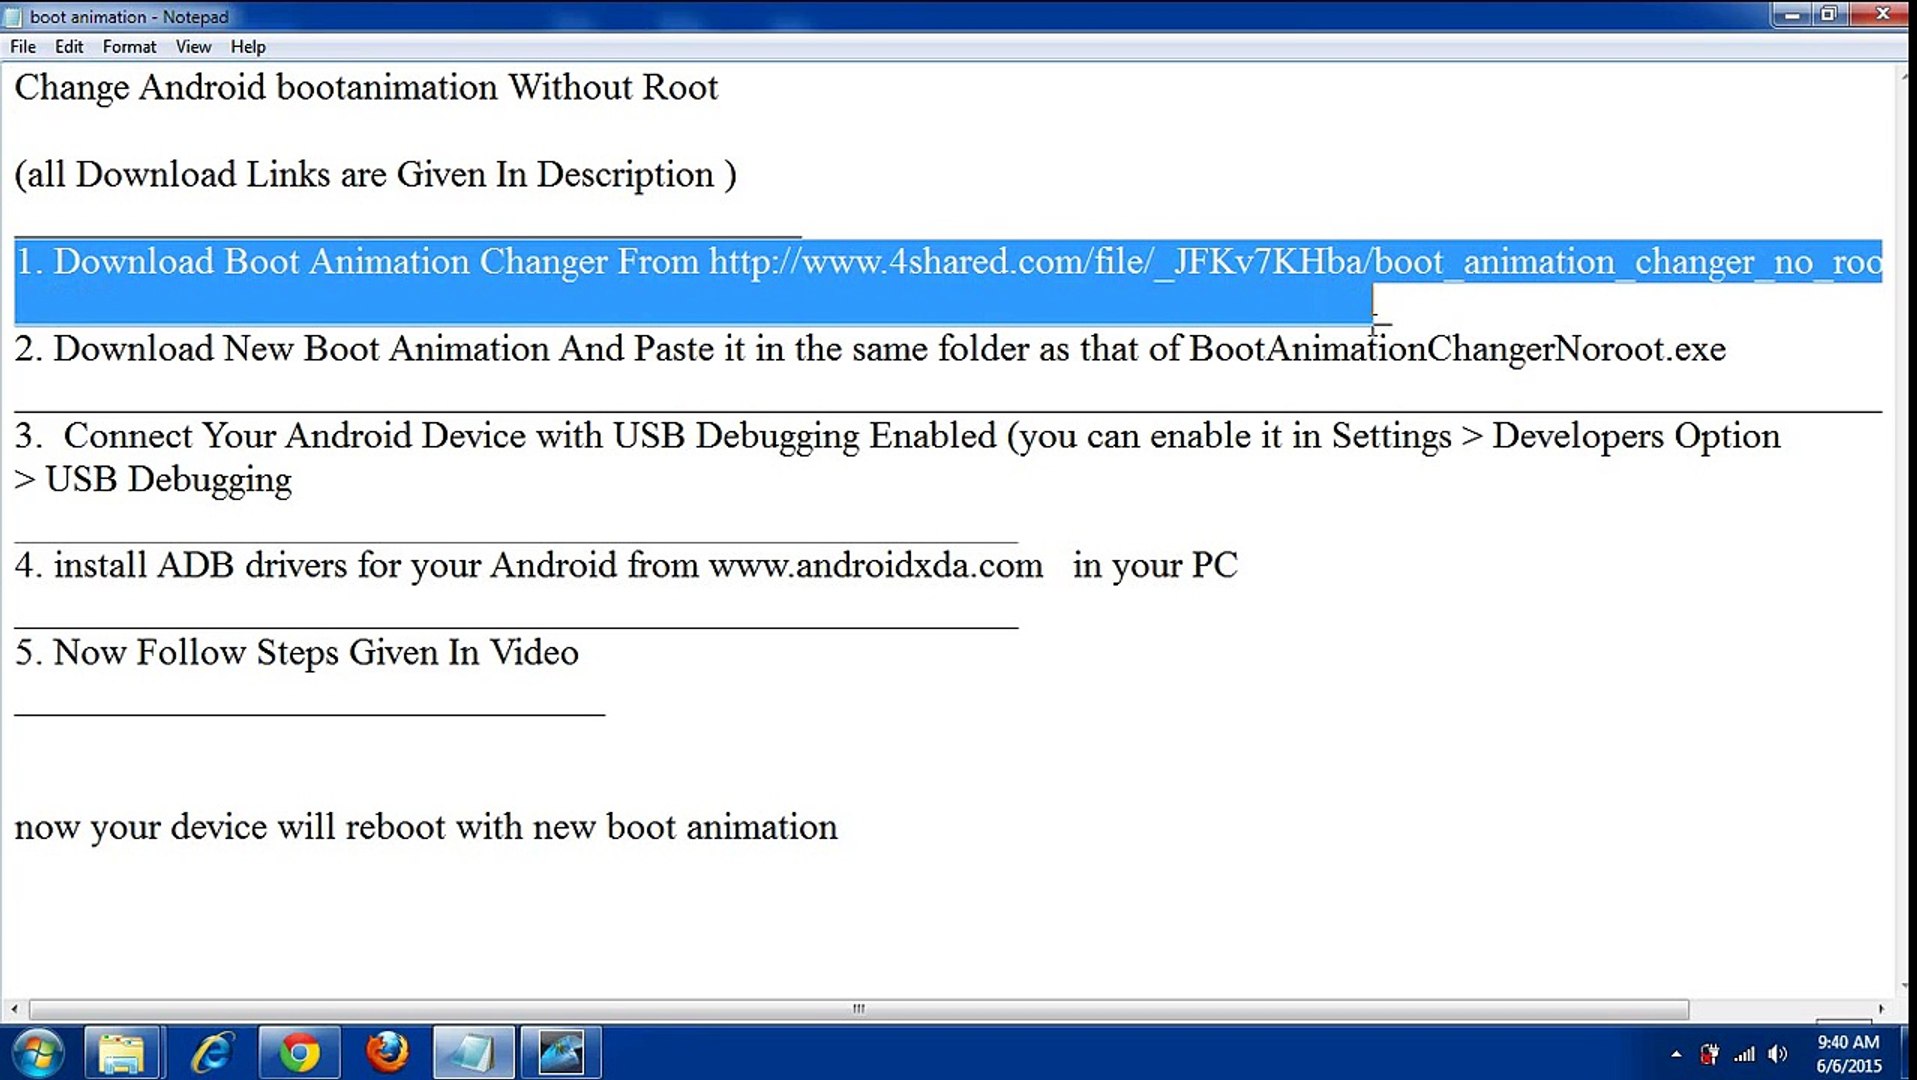The height and width of the screenshot is (1080, 1917).
Task: Click the line starting "3. Connect Your Android Device"
Action: pyautogui.click(x=897, y=437)
